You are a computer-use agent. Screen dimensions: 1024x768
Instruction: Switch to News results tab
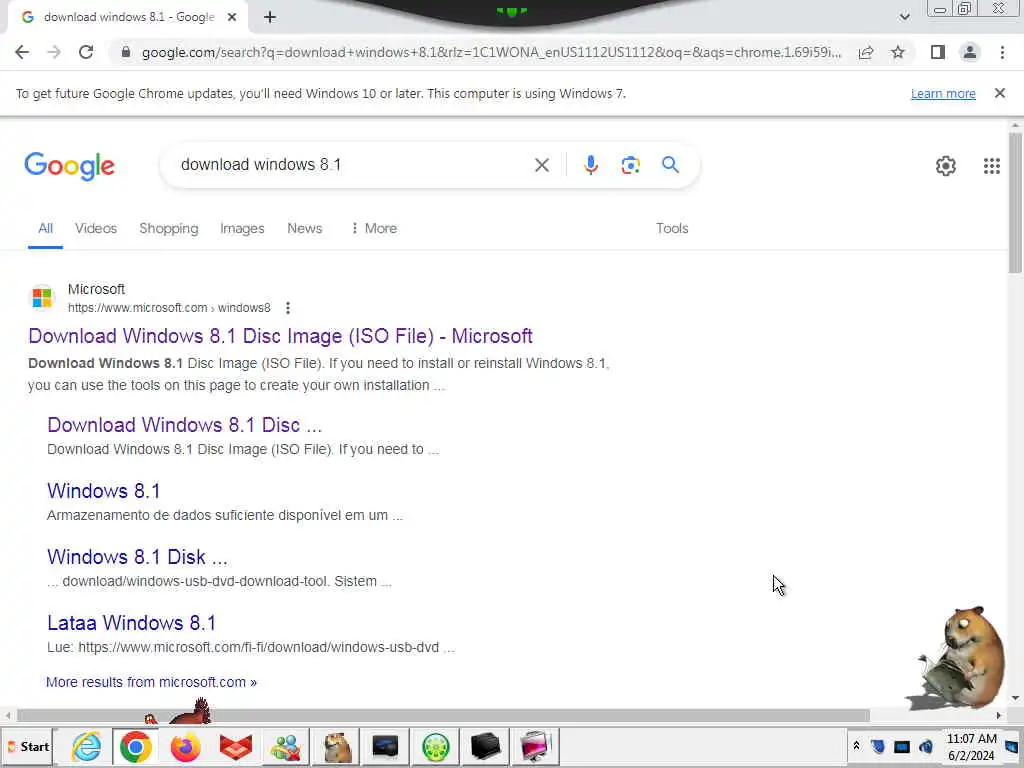[x=304, y=228]
